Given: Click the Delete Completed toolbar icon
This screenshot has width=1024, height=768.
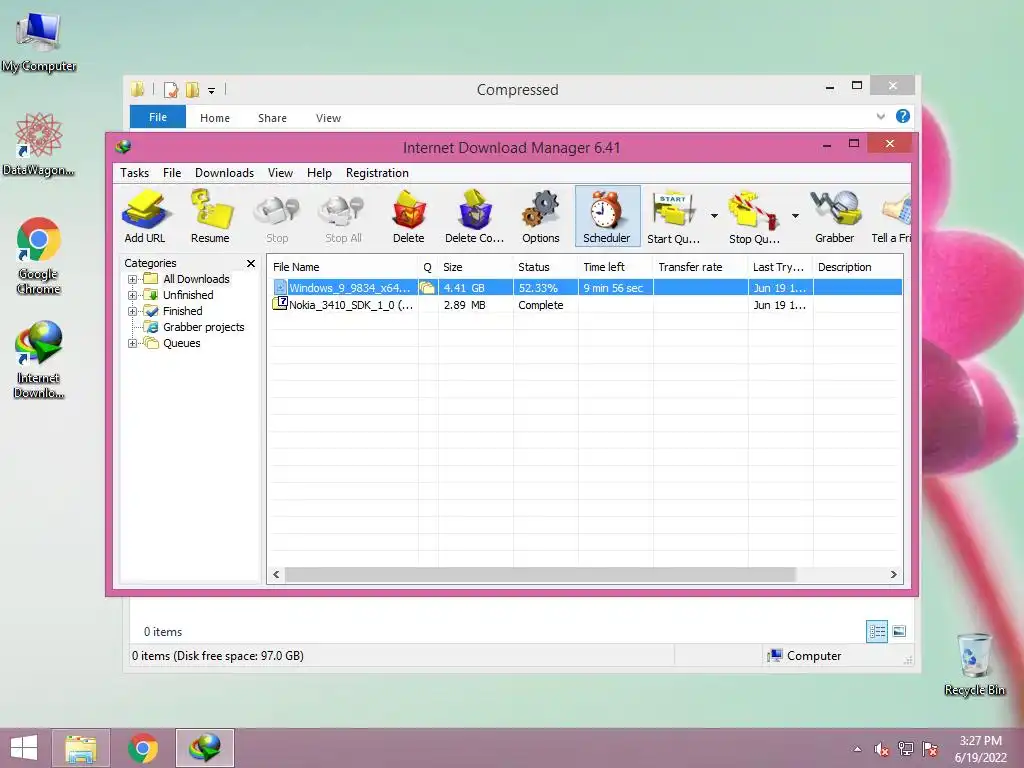Looking at the screenshot, I should tap(475, 217).
